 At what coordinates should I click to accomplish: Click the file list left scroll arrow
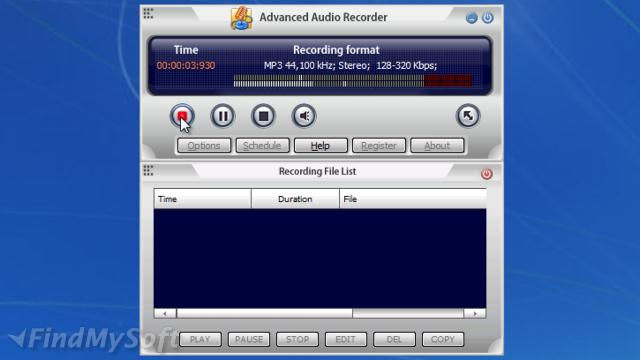pos(165,313)
